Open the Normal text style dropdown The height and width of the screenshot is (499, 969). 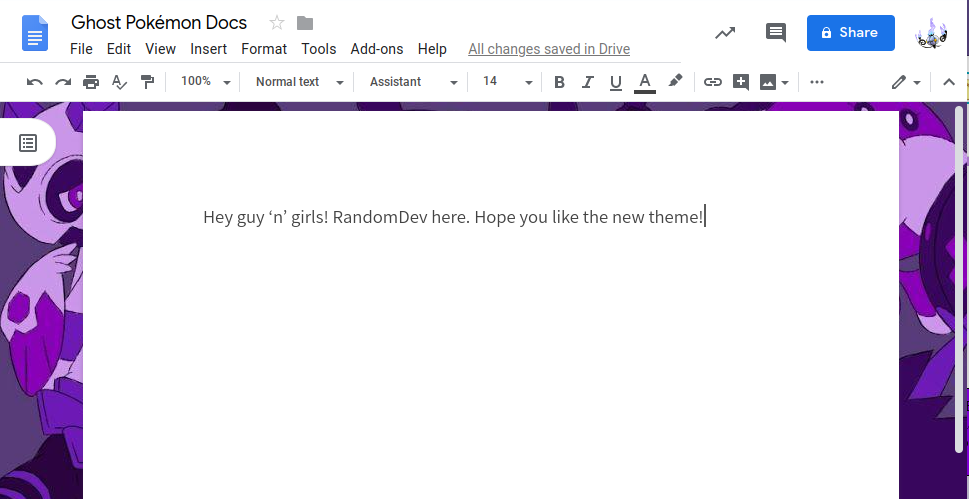coord(300,82)
